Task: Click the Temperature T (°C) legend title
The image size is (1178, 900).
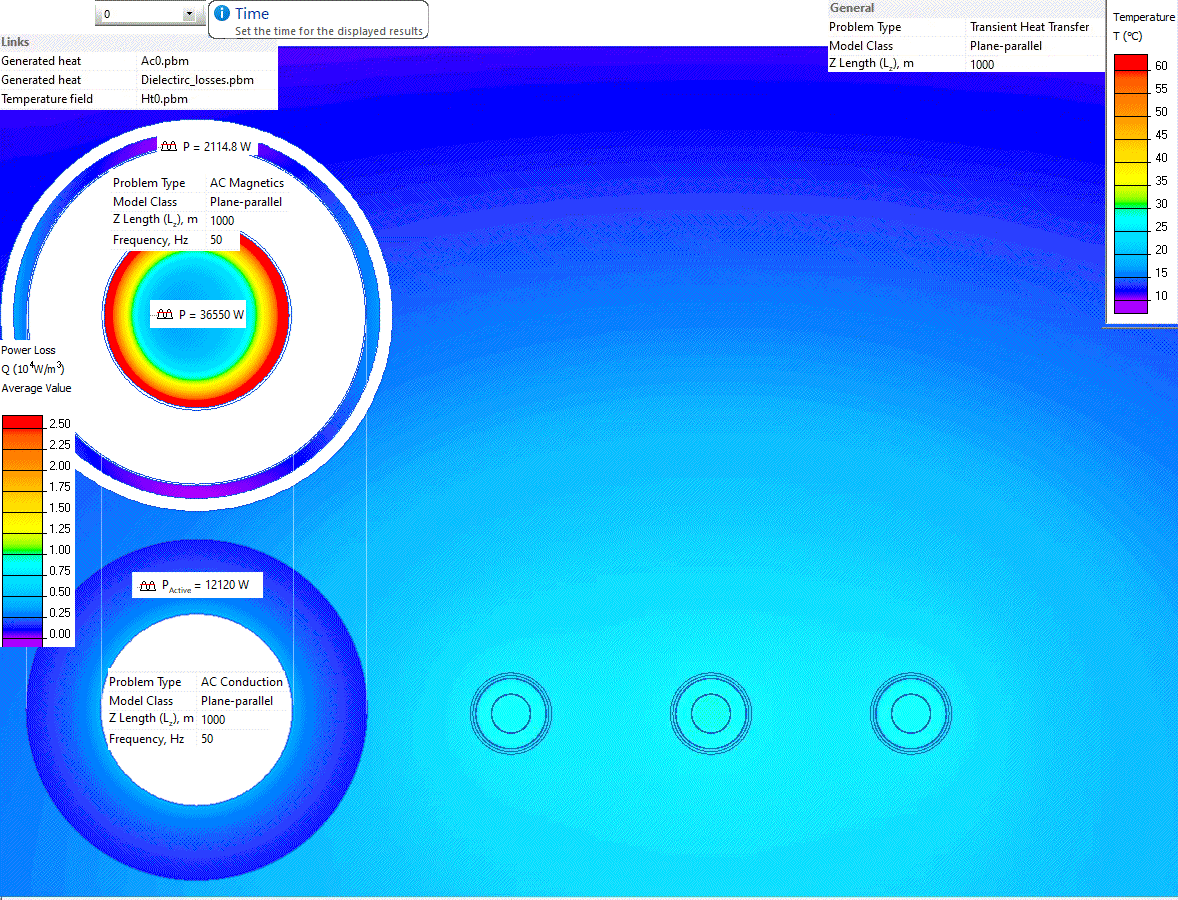Action: (x=1143, y=26)
